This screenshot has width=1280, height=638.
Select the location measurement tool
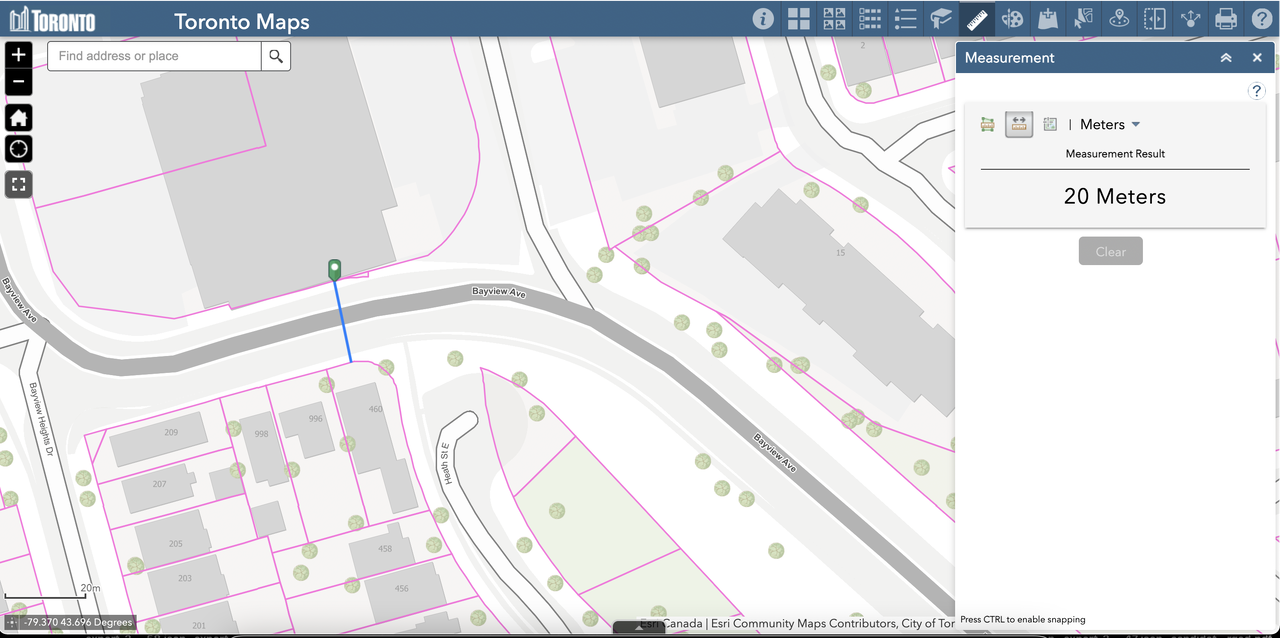[x=1050, y=124]
